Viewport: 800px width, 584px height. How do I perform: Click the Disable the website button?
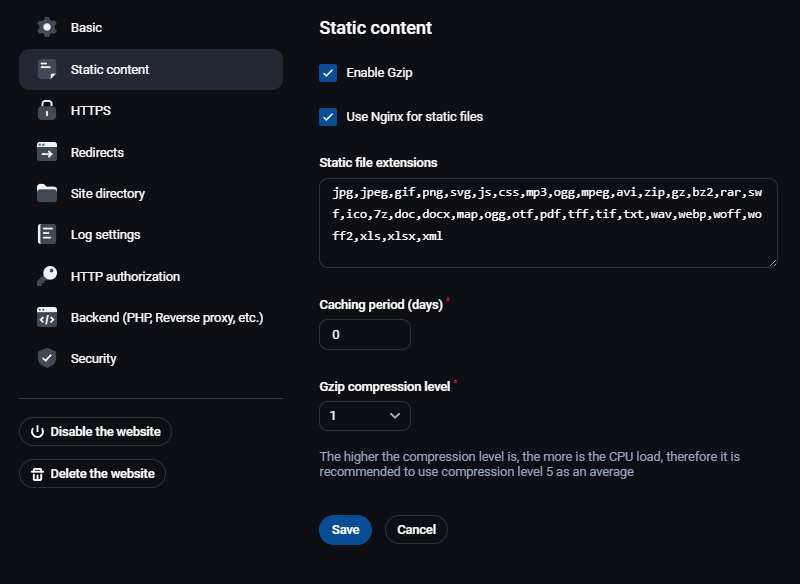point(96,432)
